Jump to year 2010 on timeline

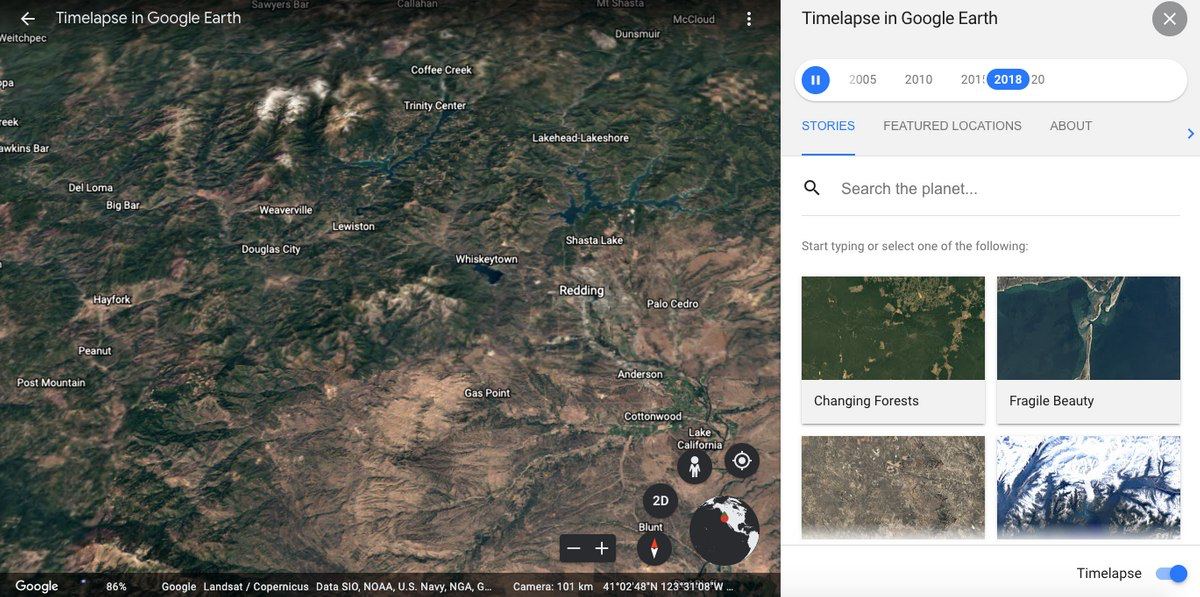pos(918,80)
